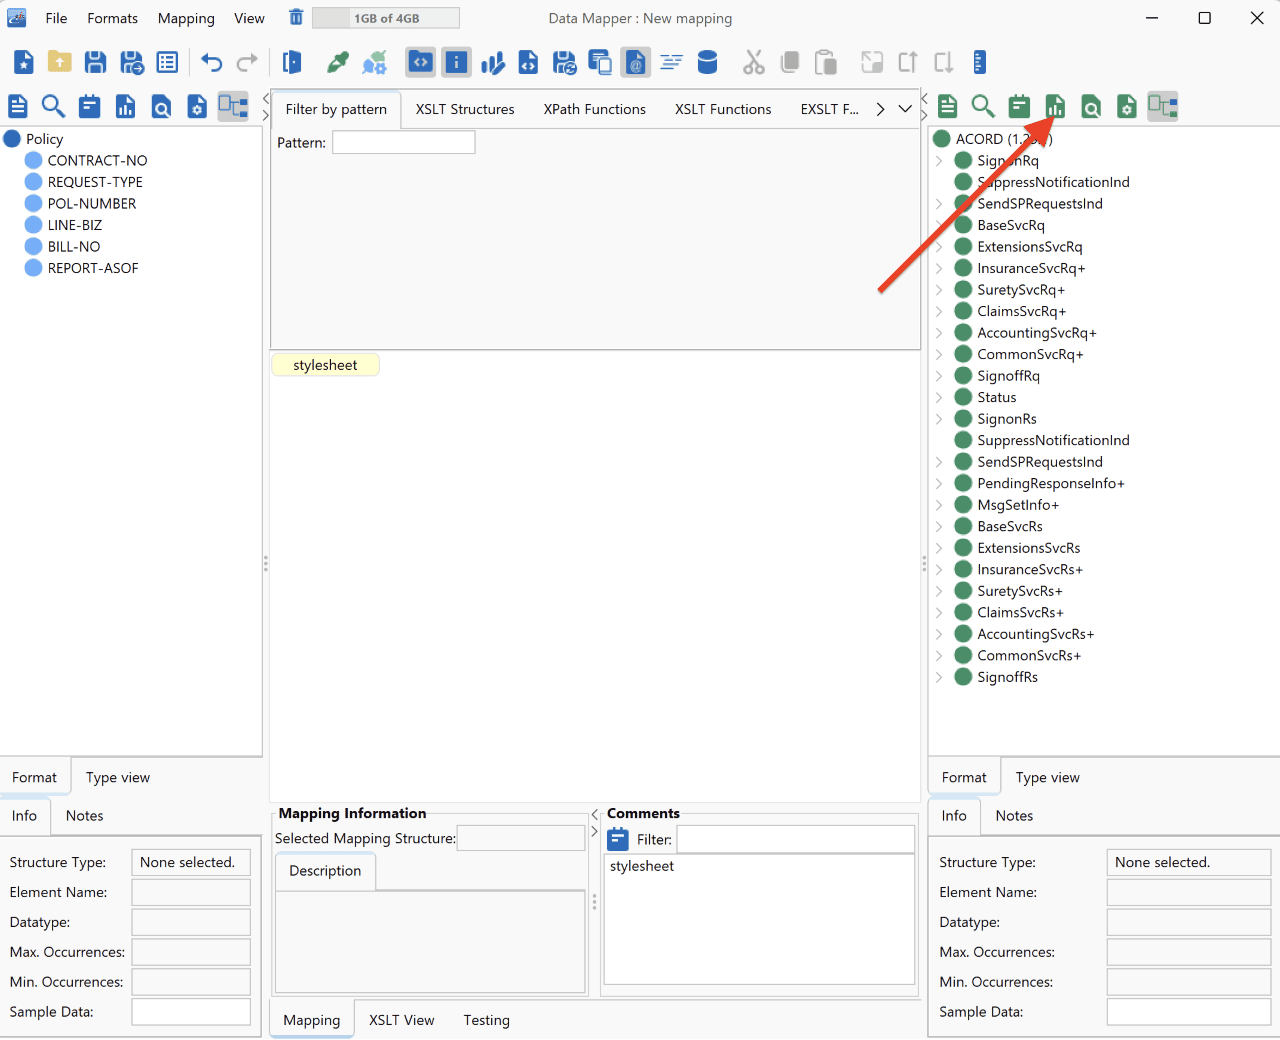The image size is (1280, 1040).
Task: Open a file with the yellow folder icon
Action: pos(60,62)
